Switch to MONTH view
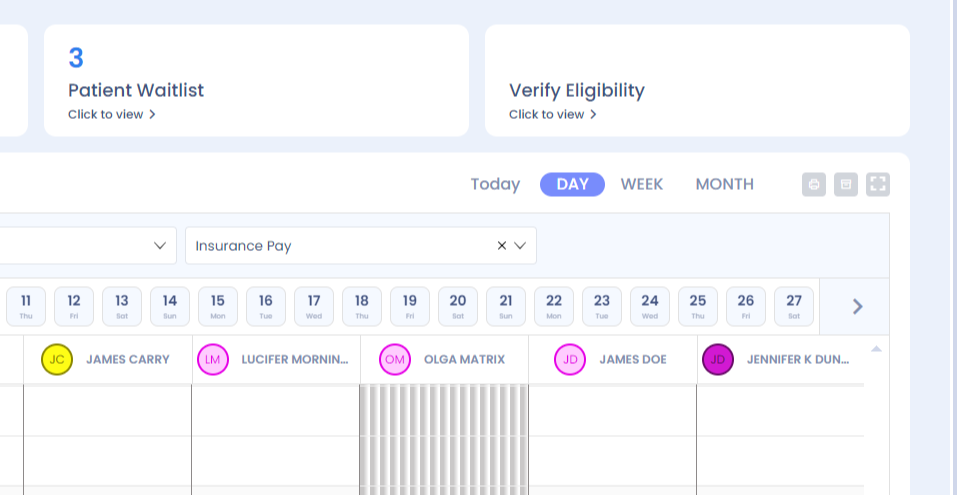The height and width of the screenshot is (495, 960). pos(724,184)
